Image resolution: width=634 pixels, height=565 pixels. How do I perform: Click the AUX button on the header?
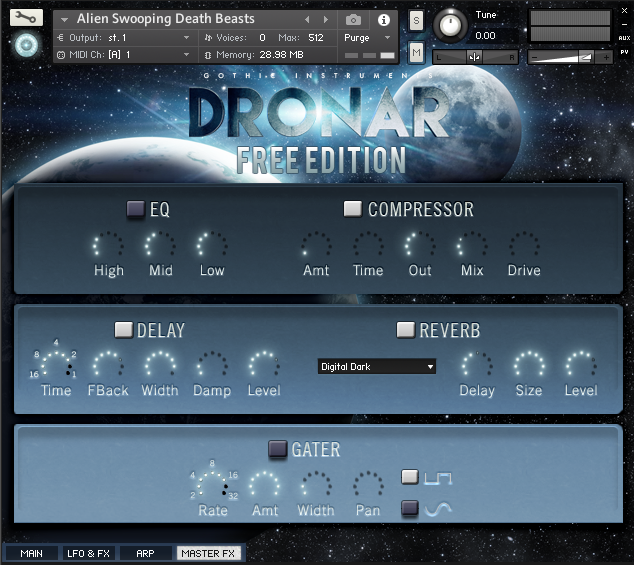[x=624, y=38]
